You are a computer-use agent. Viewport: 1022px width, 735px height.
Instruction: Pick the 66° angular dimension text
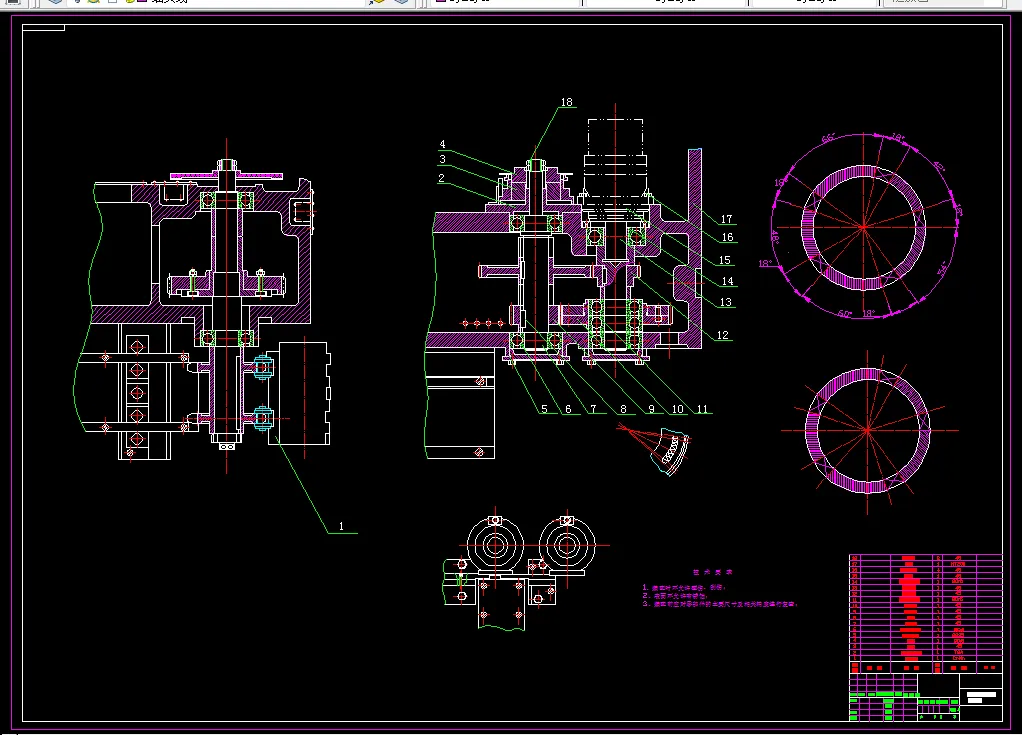tap(828, 139)
